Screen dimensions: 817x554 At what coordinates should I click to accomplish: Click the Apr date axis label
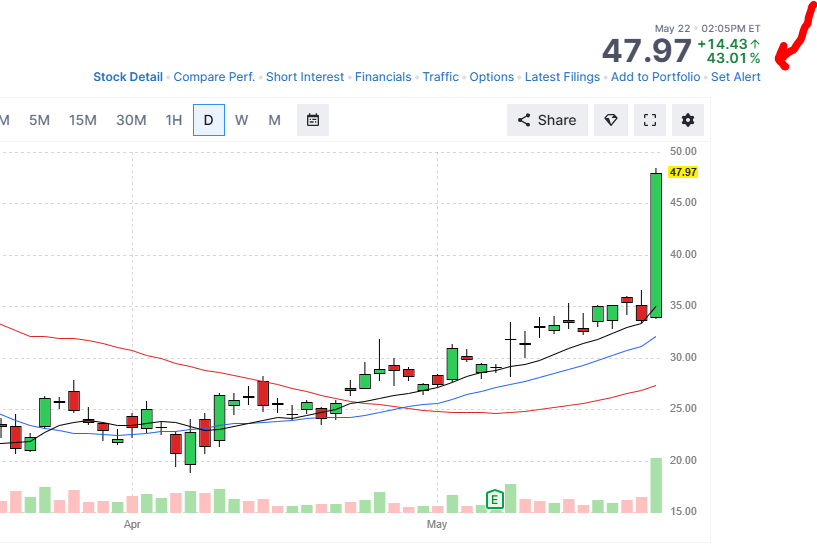tap(132, 524)
